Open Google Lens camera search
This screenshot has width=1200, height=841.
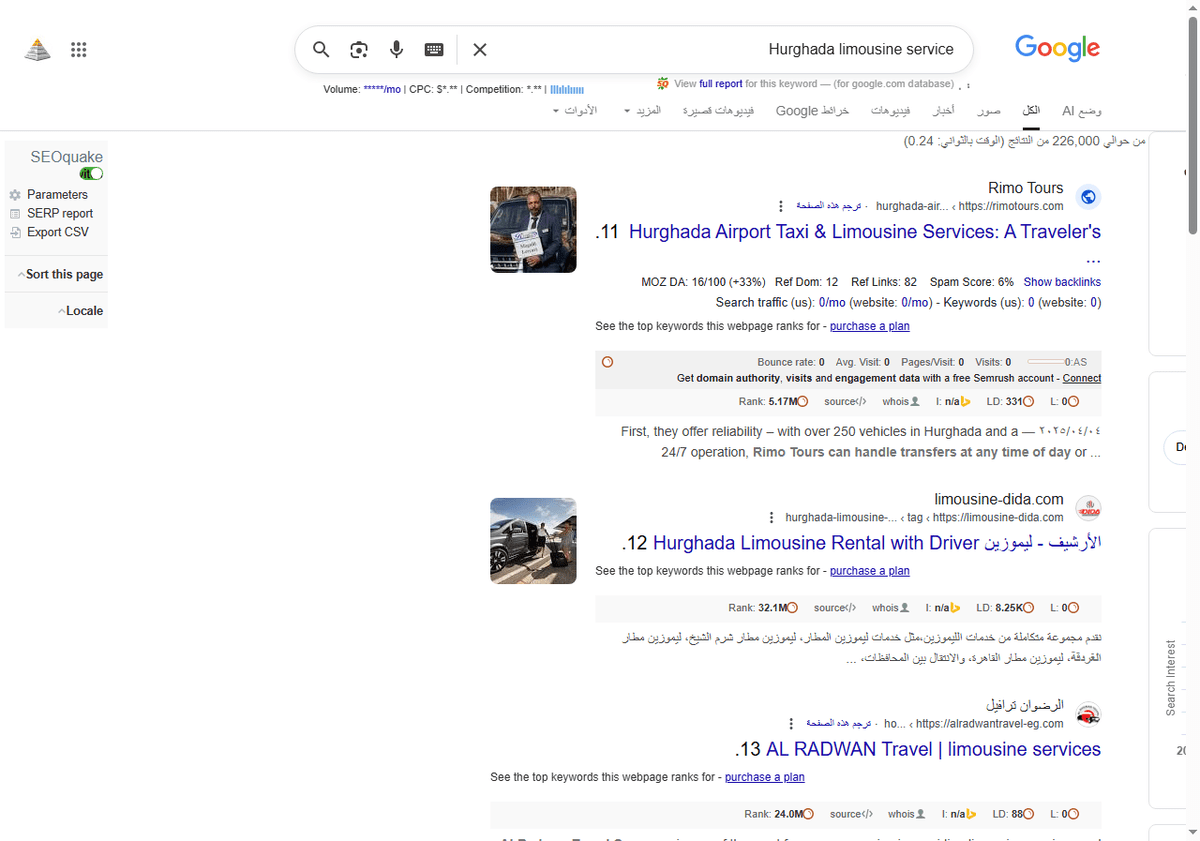pos(359,49)
